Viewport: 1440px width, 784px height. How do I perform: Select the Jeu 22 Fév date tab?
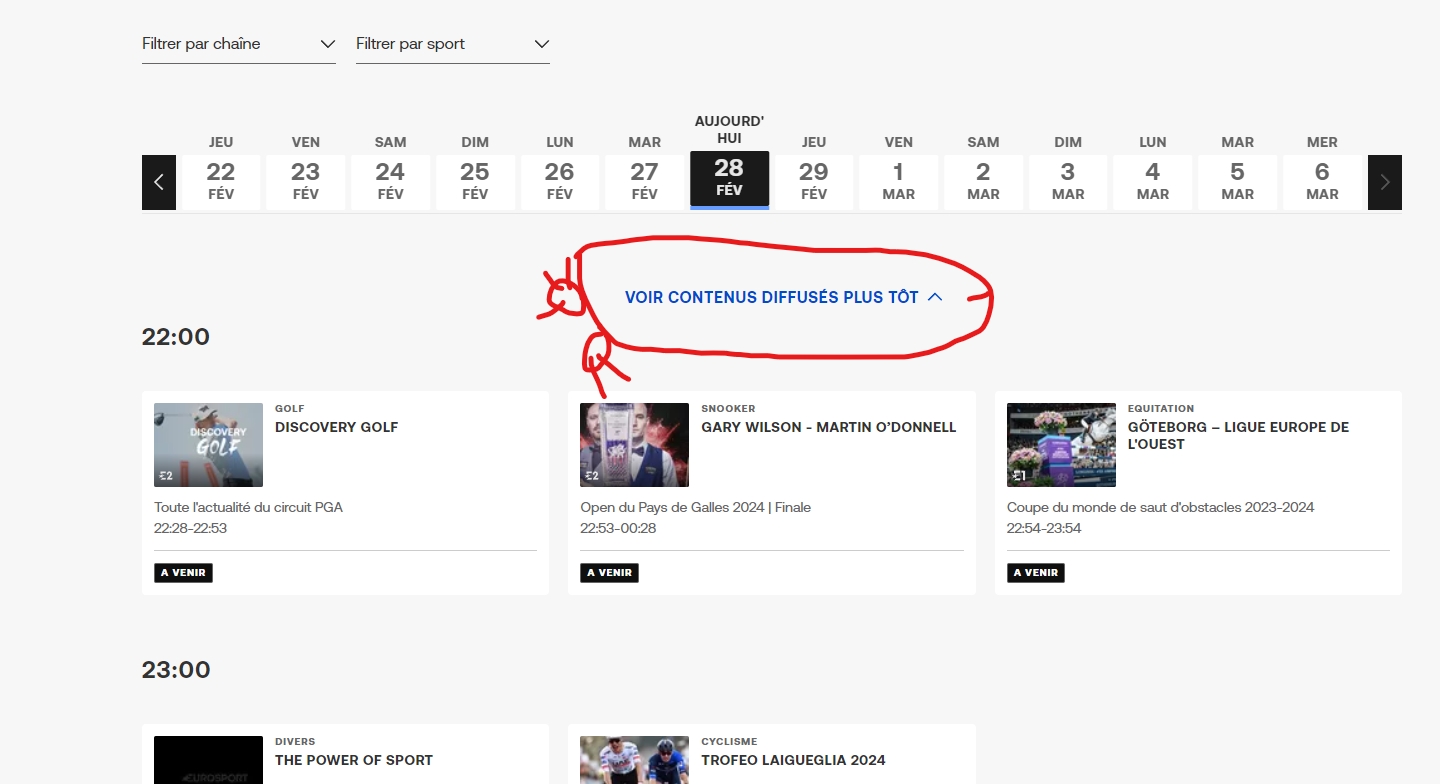click(x=221, y=171)
